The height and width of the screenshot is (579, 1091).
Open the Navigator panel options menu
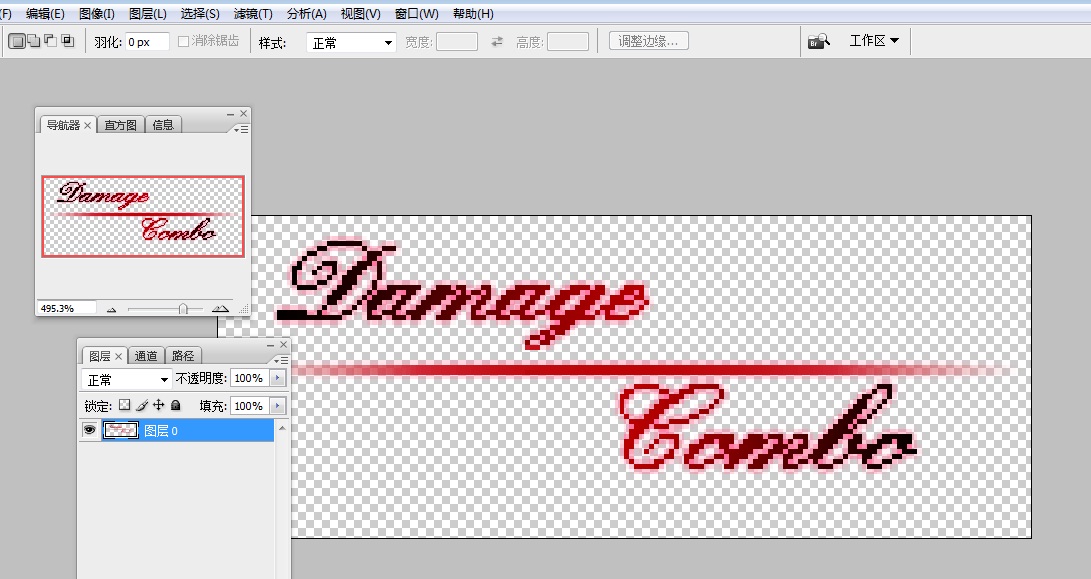pos(241,129)
